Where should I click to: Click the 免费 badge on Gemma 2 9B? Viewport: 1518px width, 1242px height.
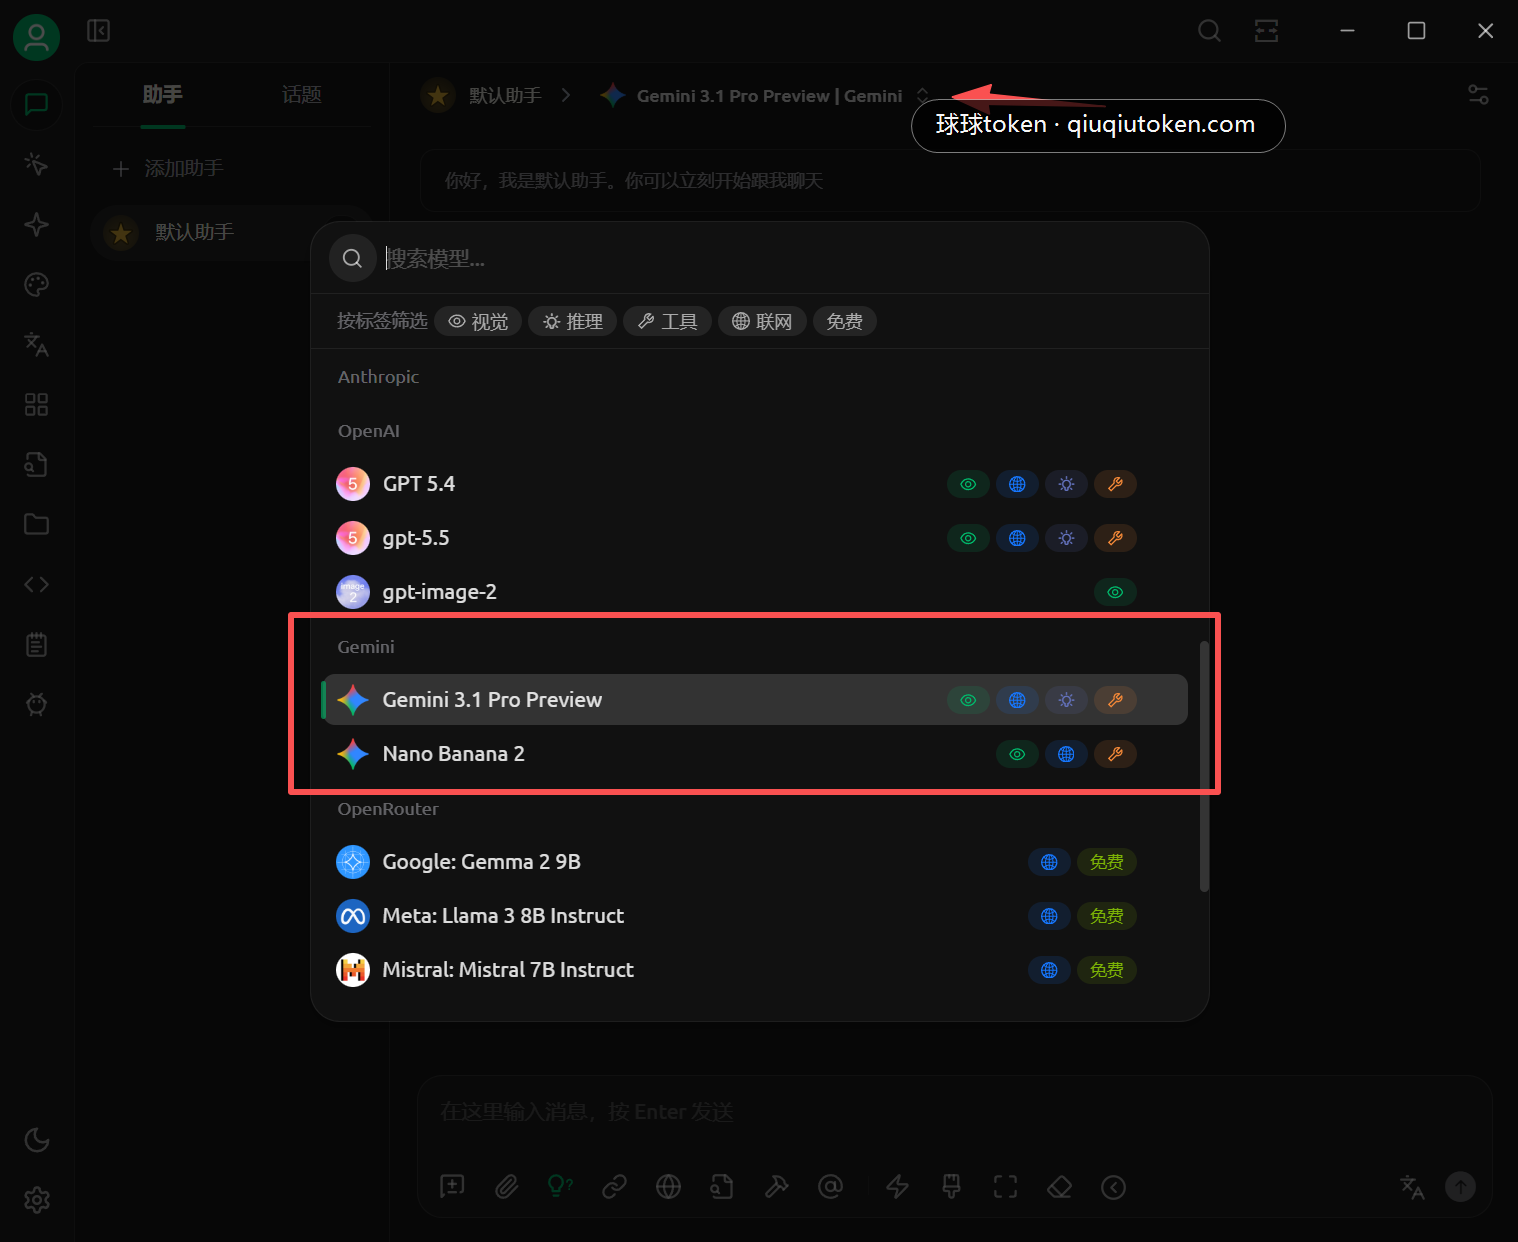pyautogui.click(x=1106, y=862)
